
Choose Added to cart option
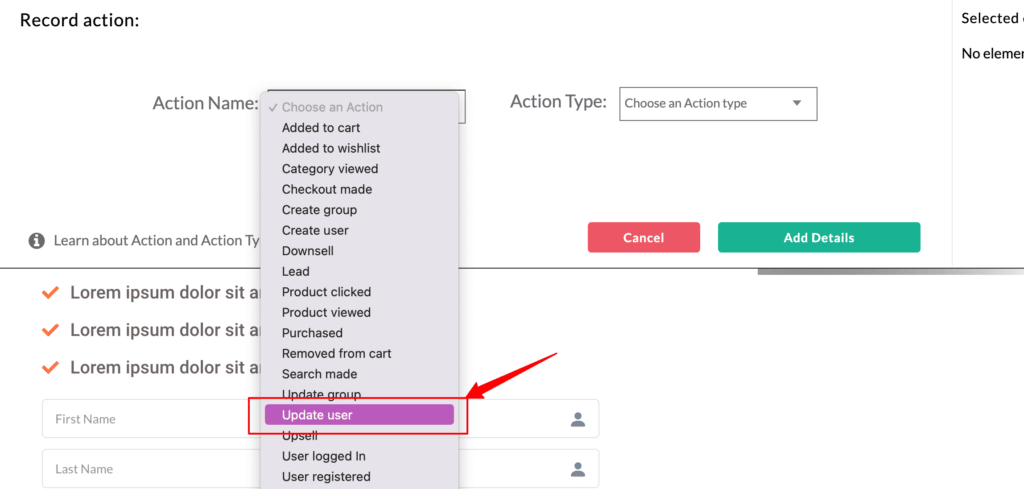click(321, 128)
